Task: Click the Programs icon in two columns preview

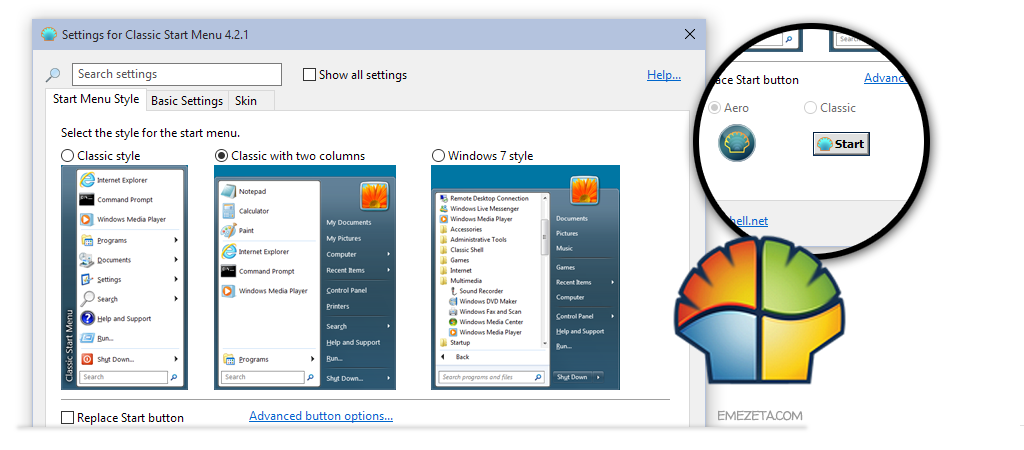Action: 229,359
